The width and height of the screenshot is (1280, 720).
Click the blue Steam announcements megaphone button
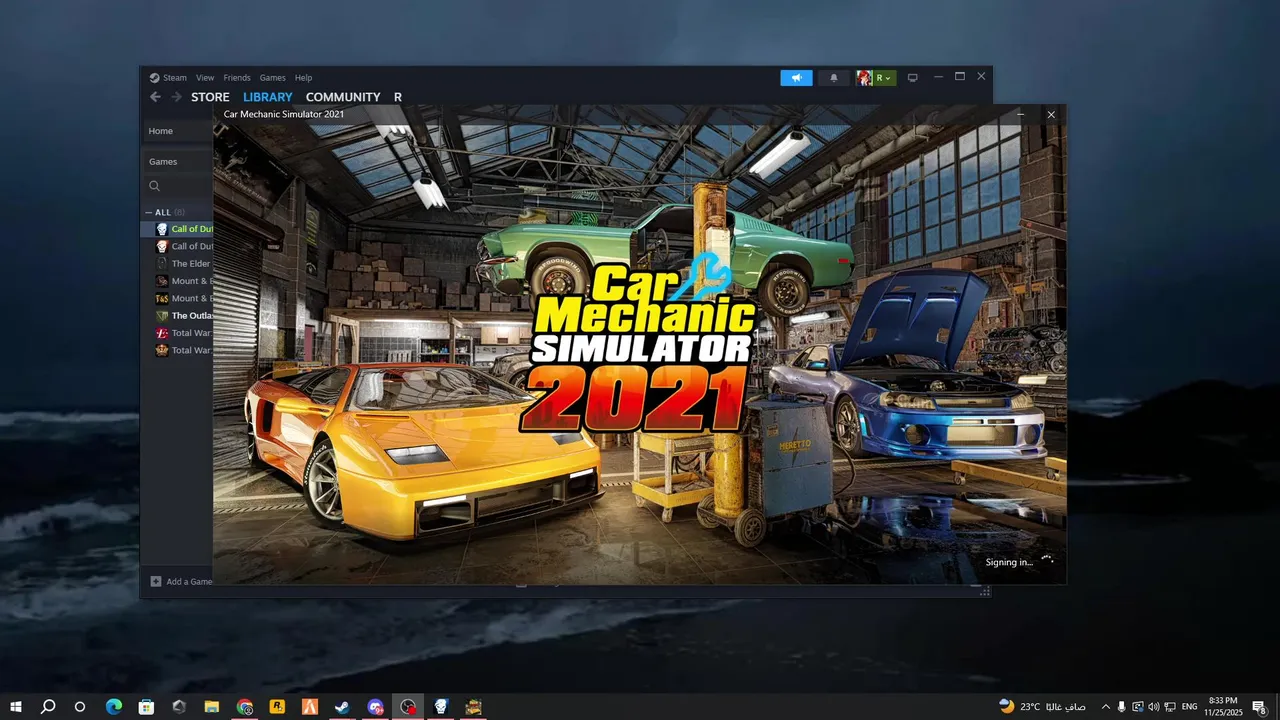(x=796, y=77)
